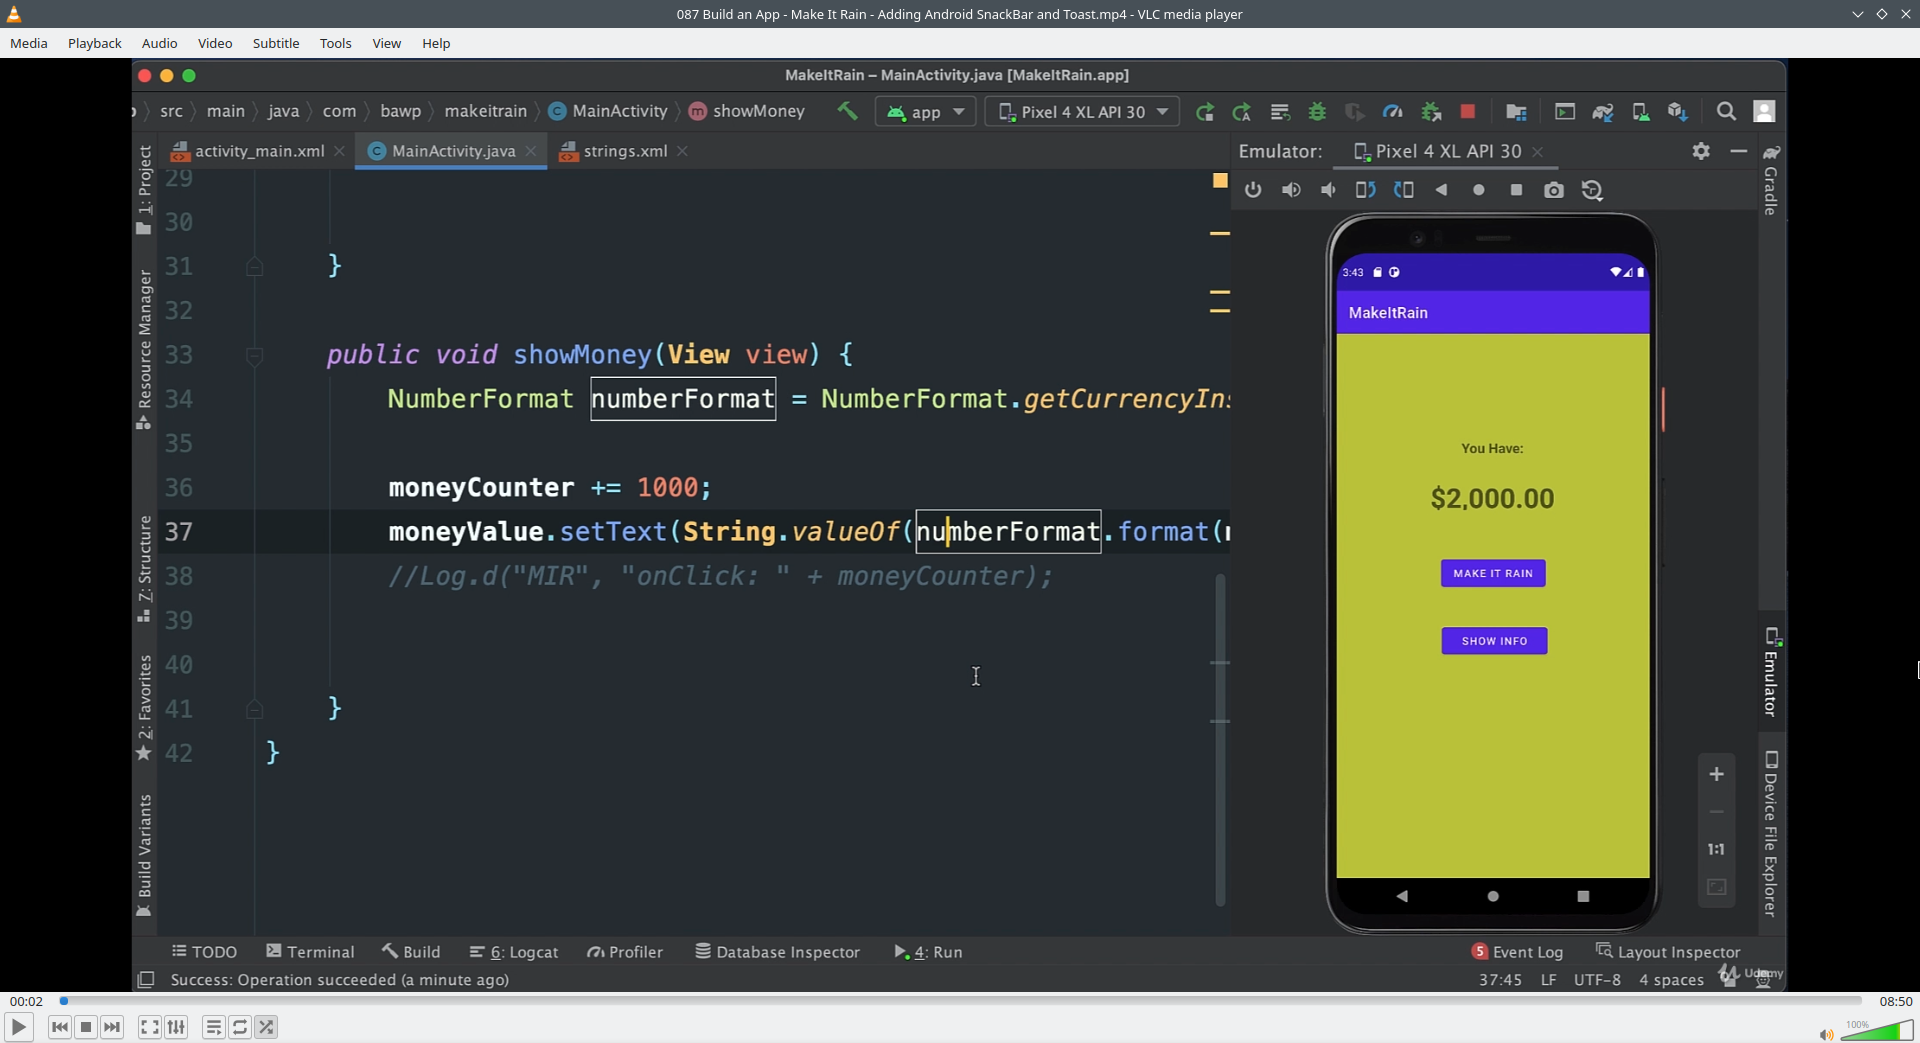Toggle the Gradle side panel
The height and width of the screenshot is (1043, 1920).
(1771, 180)
